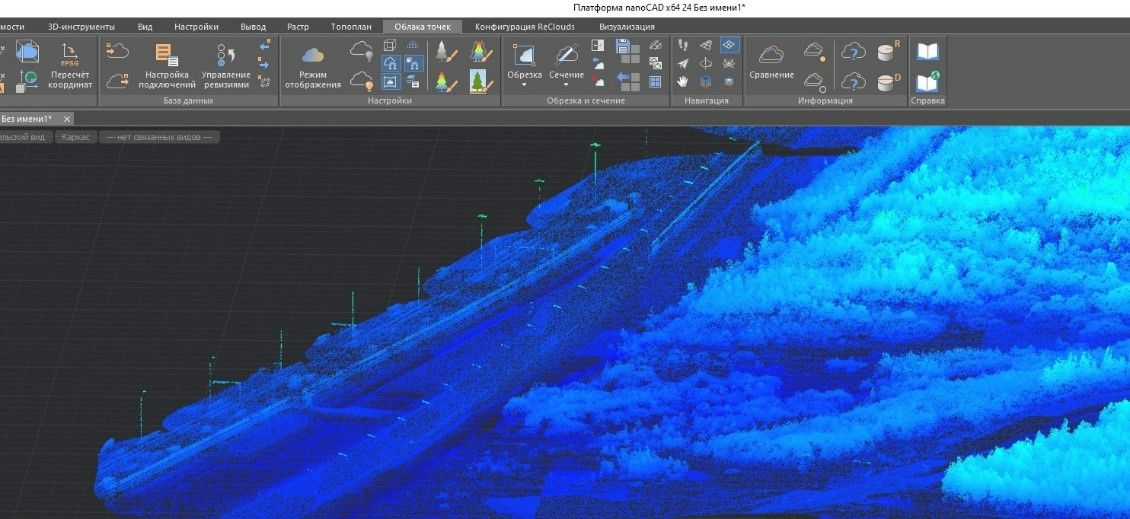Click the blue arrow with tiles restore icon
Viewport: 1130px width, 519px height.
point(628,81)
